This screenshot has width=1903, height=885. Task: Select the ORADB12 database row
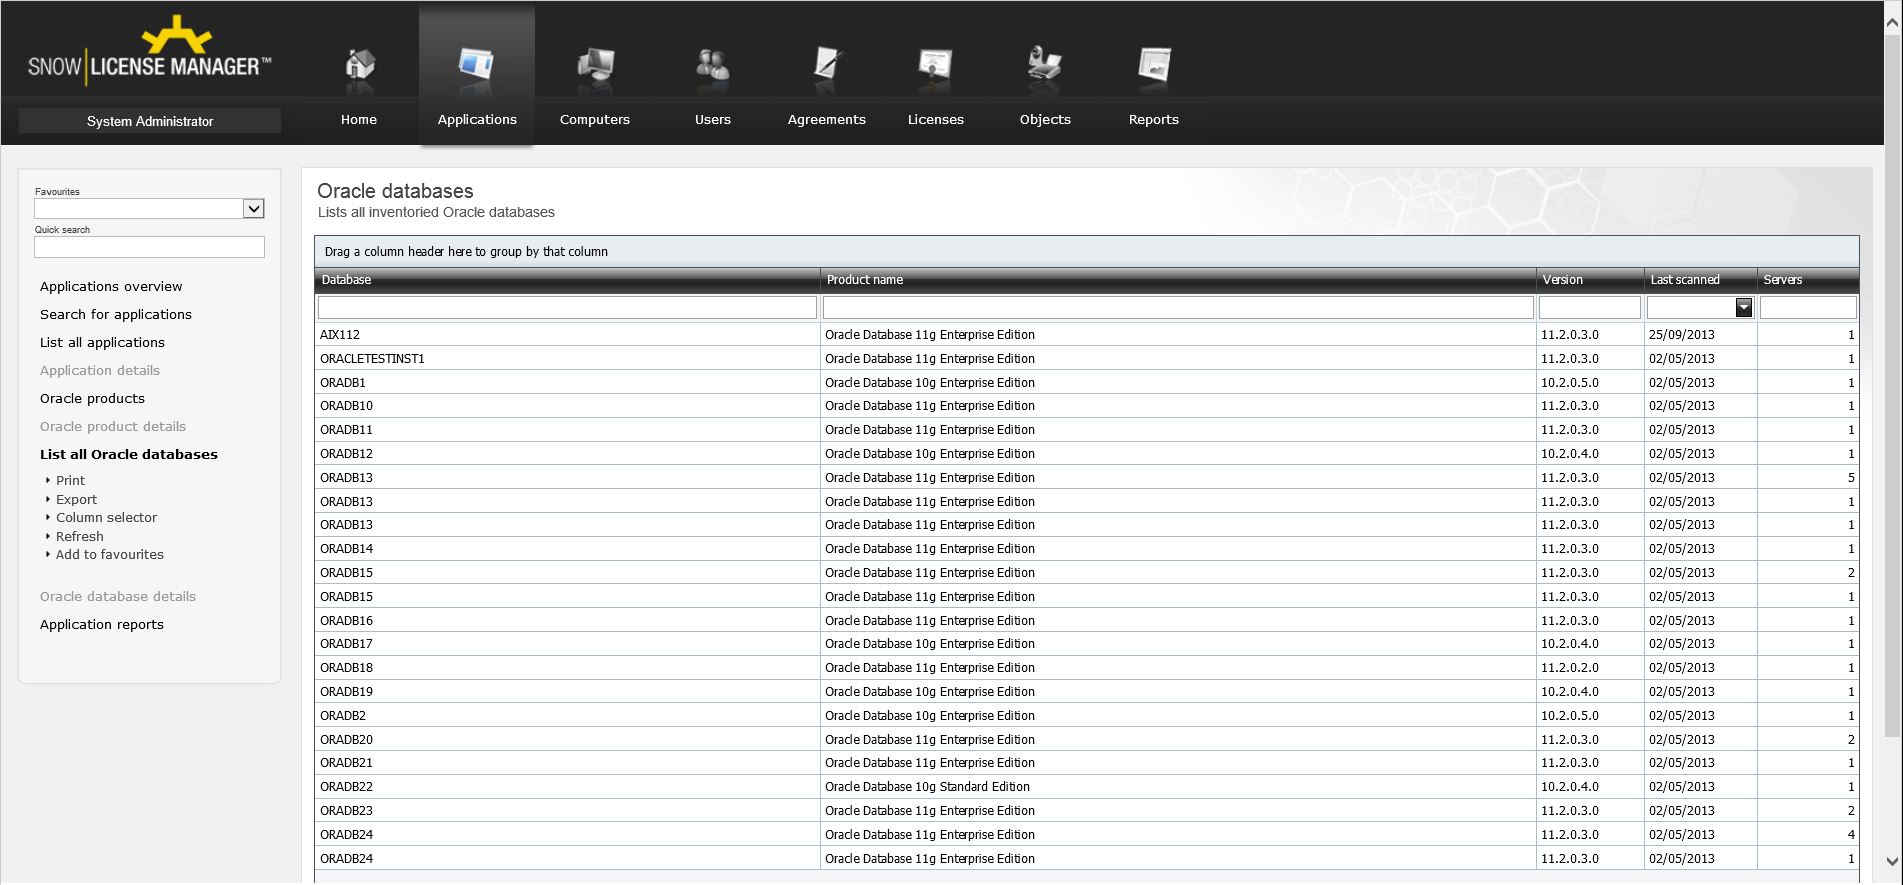[1087, 454]
